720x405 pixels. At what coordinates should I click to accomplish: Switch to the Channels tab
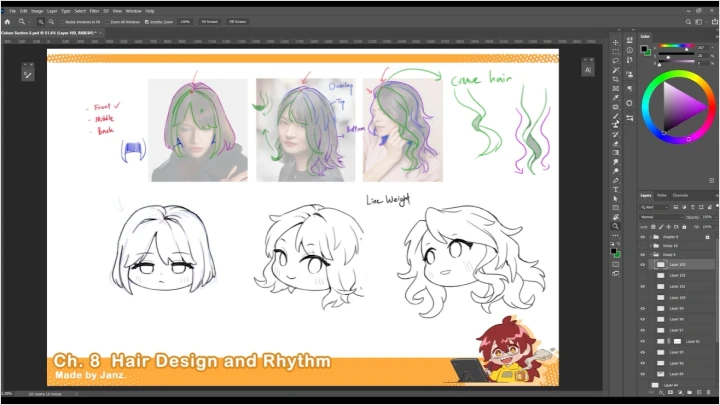pyautogui.click(x=680, y=195)
